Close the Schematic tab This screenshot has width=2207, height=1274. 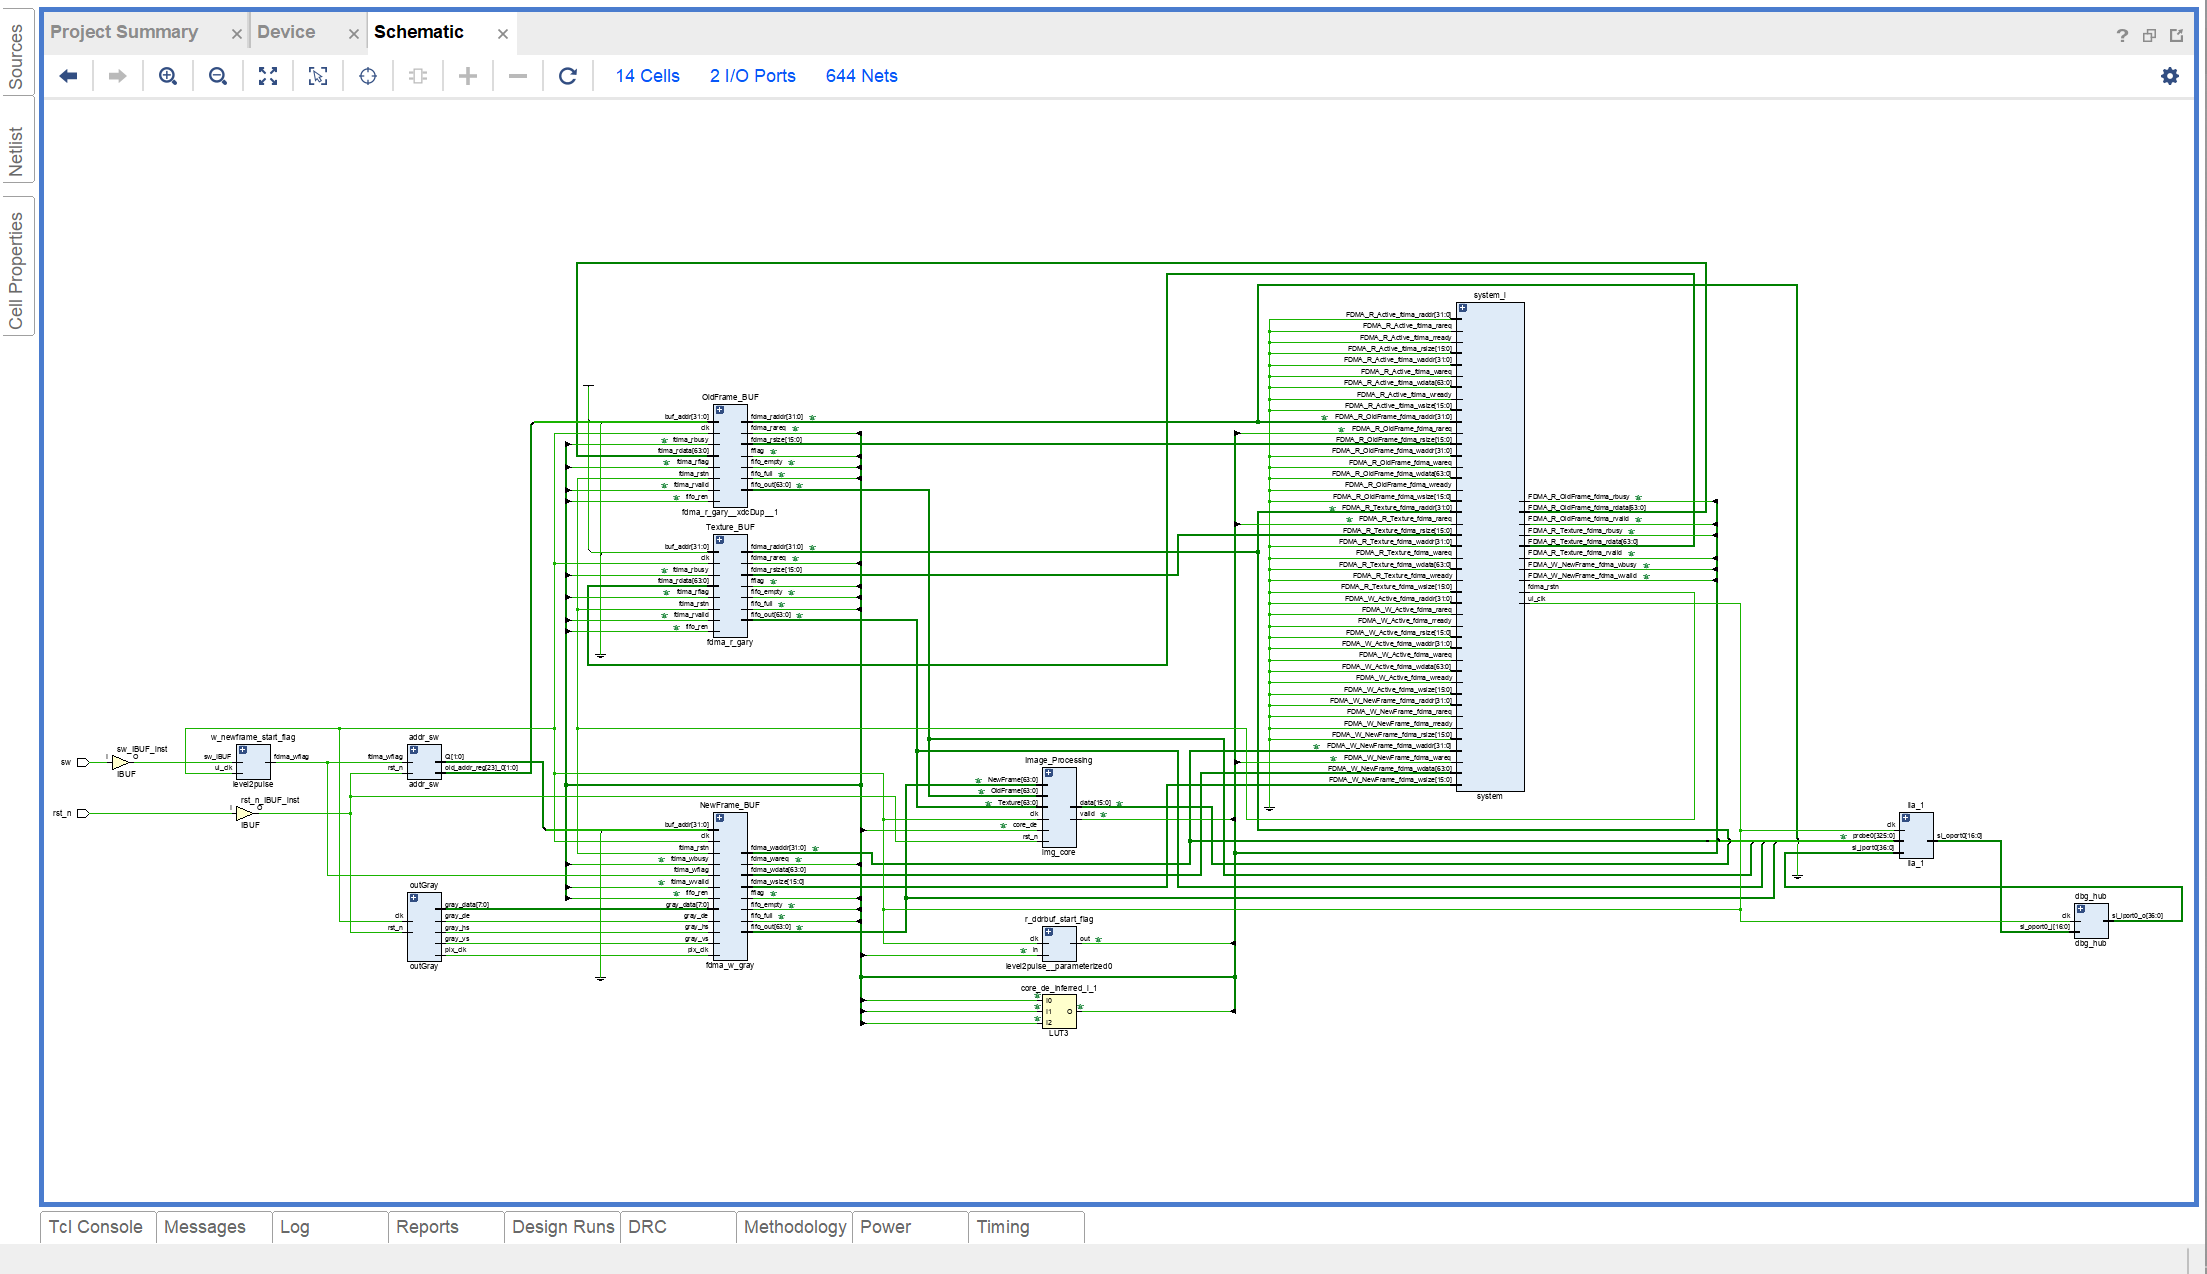pos(503,34)
